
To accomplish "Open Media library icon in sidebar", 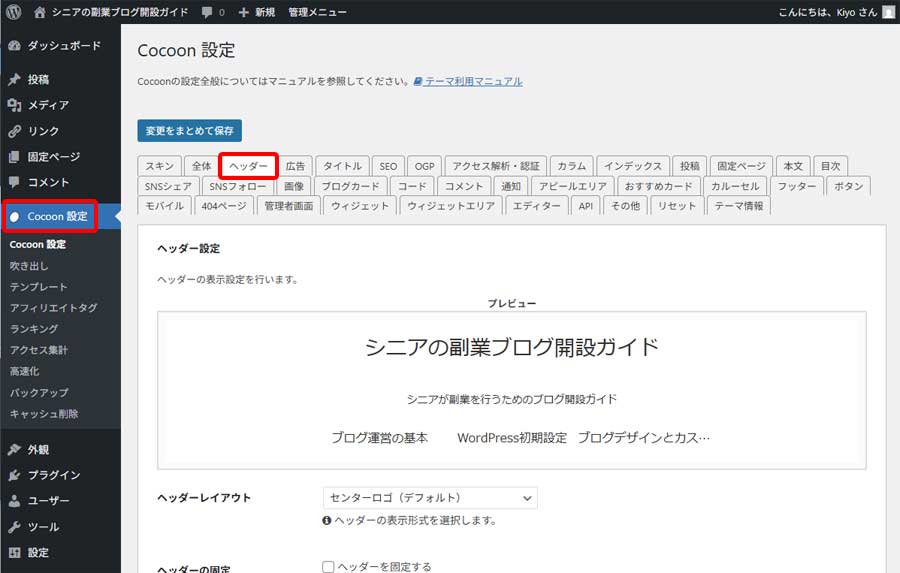I will point(14,105).
